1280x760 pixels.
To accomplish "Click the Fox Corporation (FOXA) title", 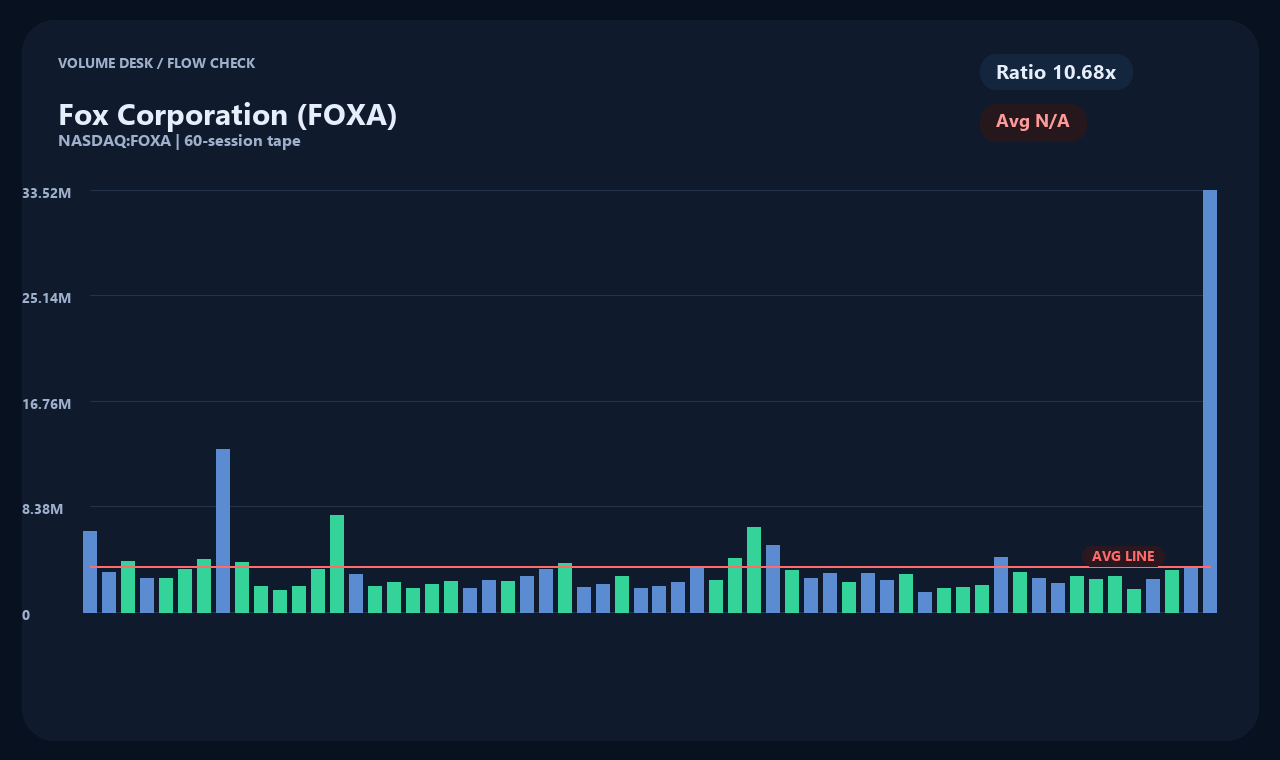I will click(x=228, y=115).
